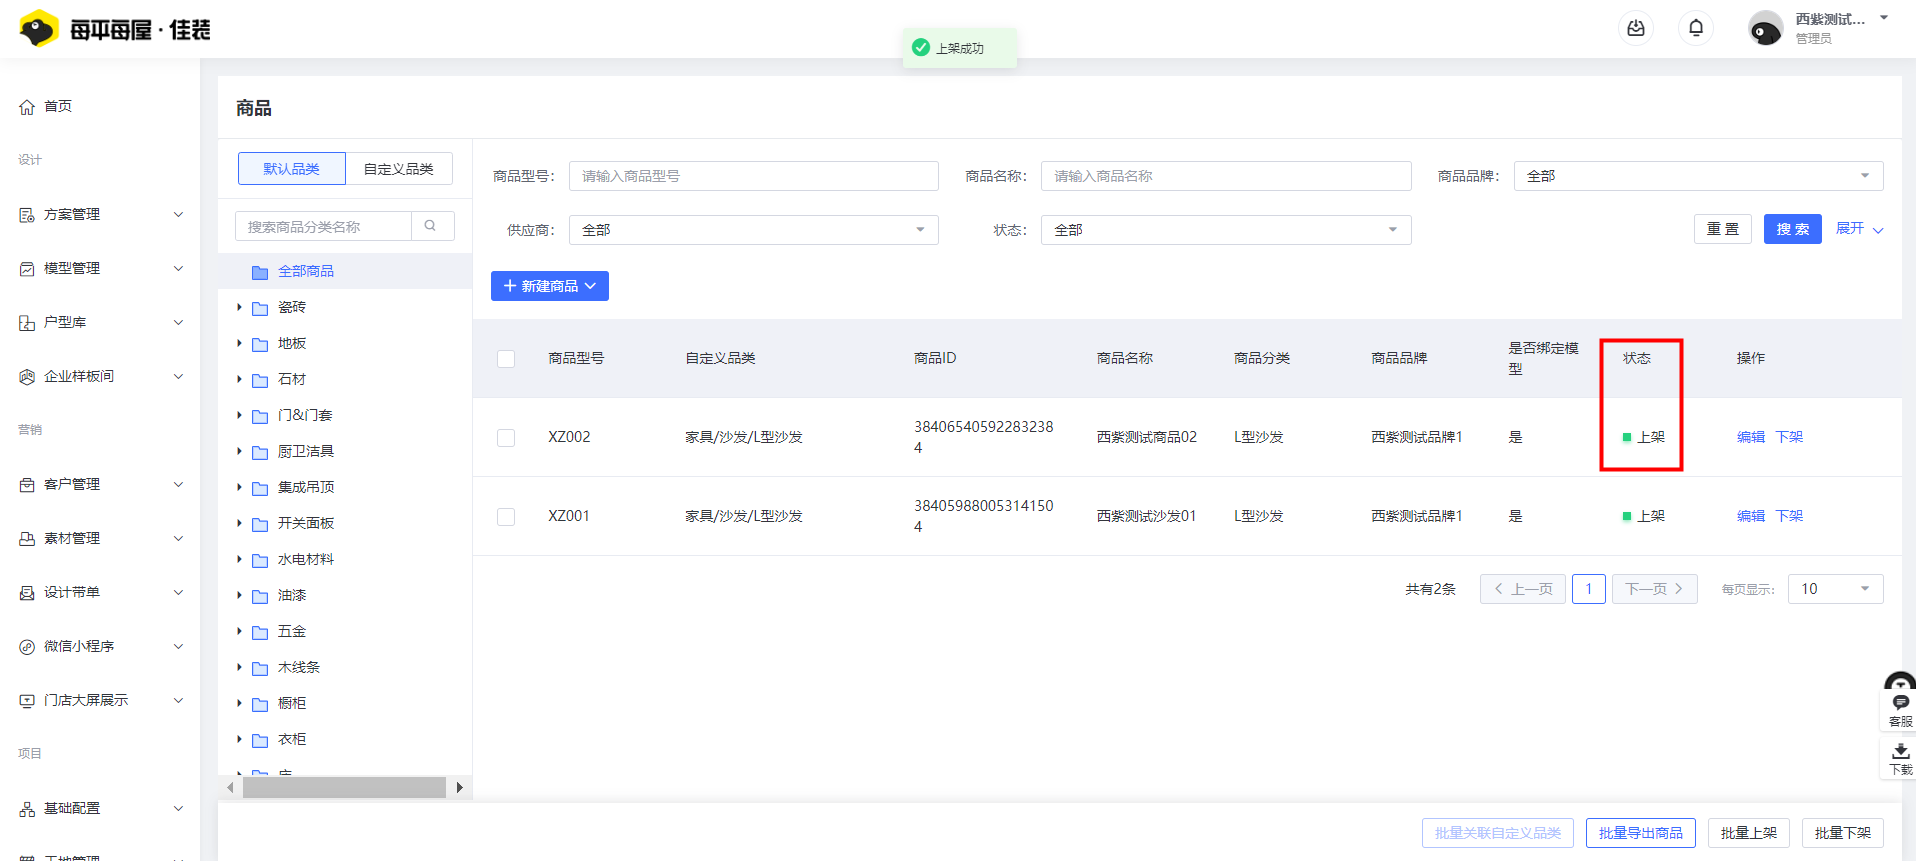Viewport: 1916px width, 861px height.
Task: Select 全部商品 in the category tree
Action: 345,271
